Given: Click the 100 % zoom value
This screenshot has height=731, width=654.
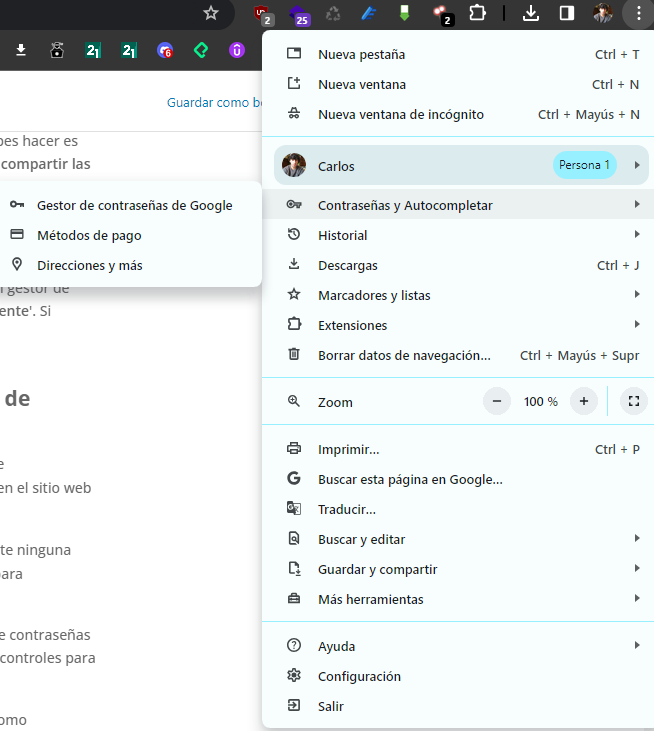Looking at the screenshot, I should 540,401.
